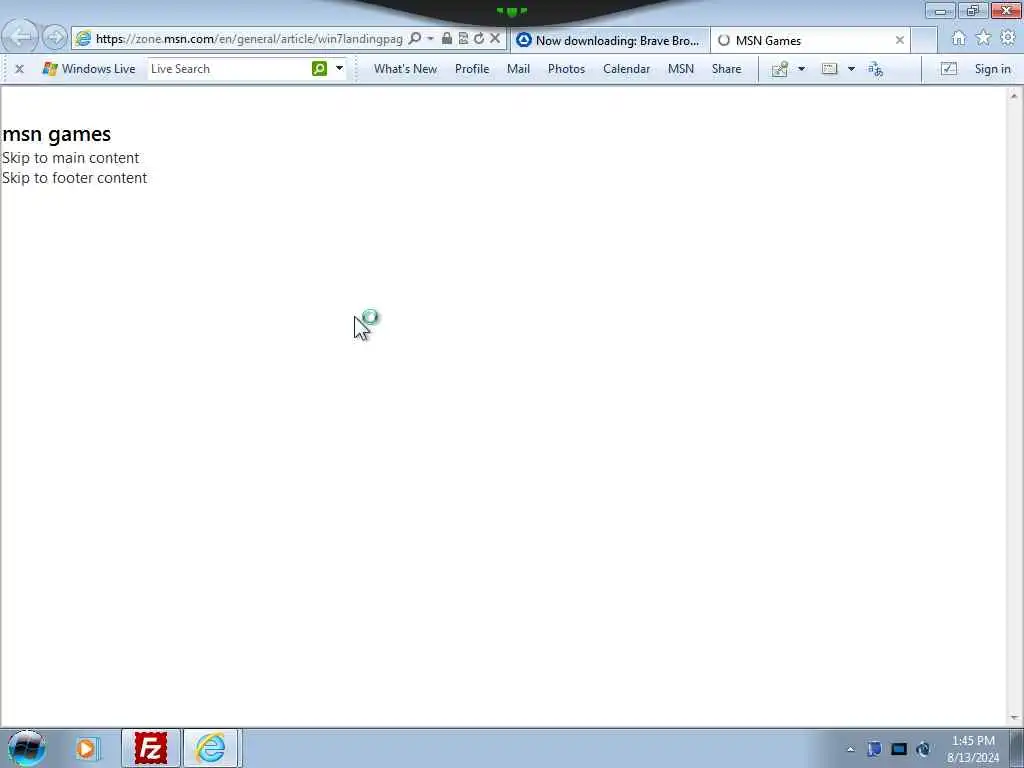Click the Windows Live logo button
The height and width of the screenshot is (768, 1024).
pos(88,69)
